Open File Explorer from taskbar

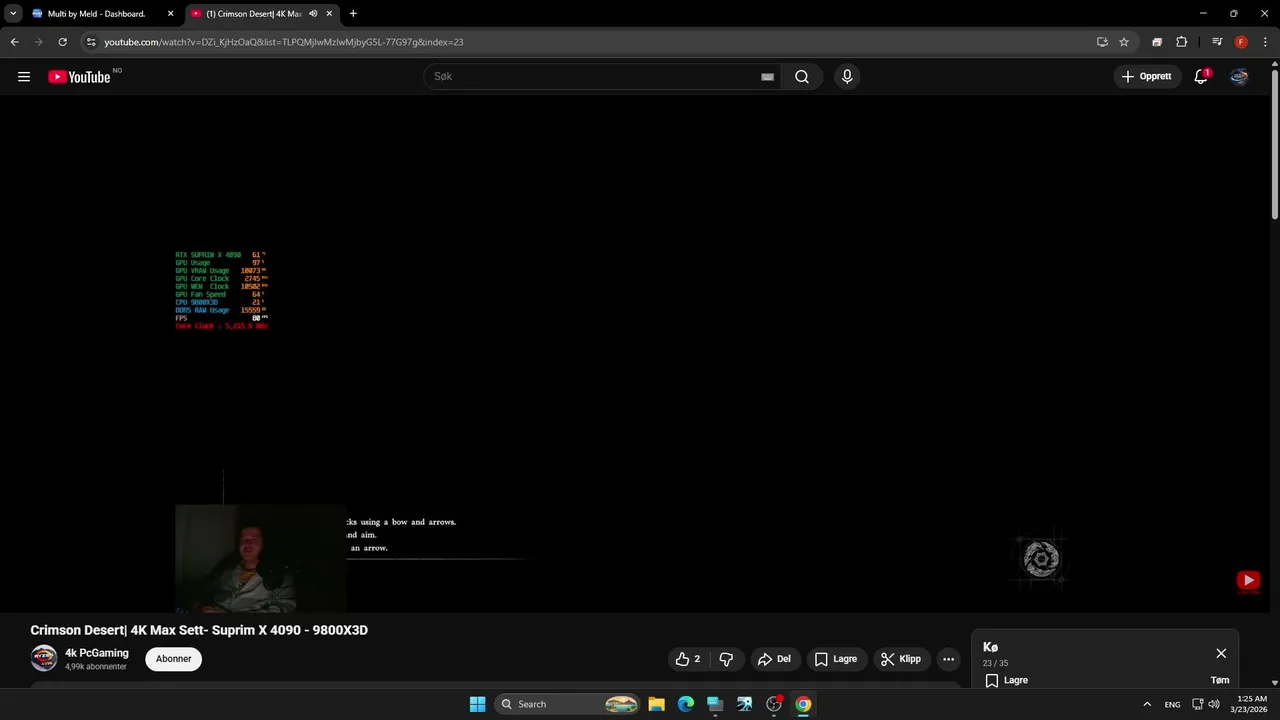click(656, 704)
